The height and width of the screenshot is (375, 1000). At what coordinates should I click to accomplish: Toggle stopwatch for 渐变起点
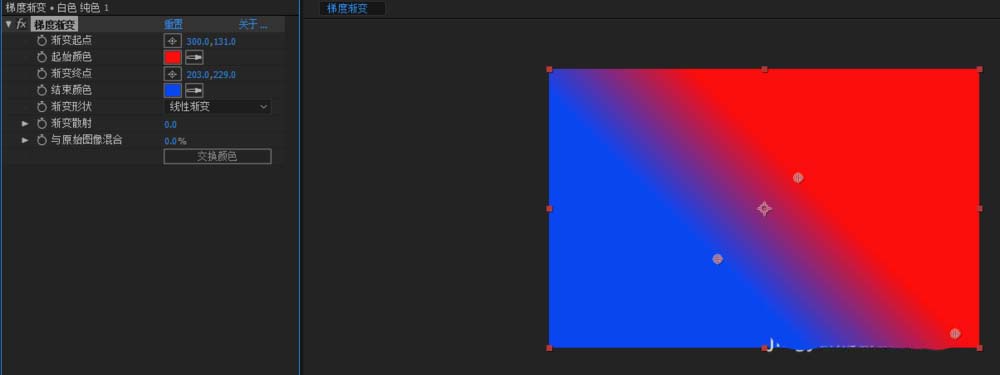42,41
